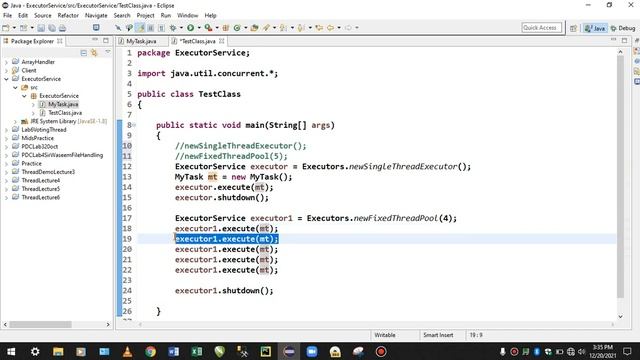Image resolution: width=640 pixels, height=360 pixels.
Task: Open the Project menu
Action: [x=145, y=16]
